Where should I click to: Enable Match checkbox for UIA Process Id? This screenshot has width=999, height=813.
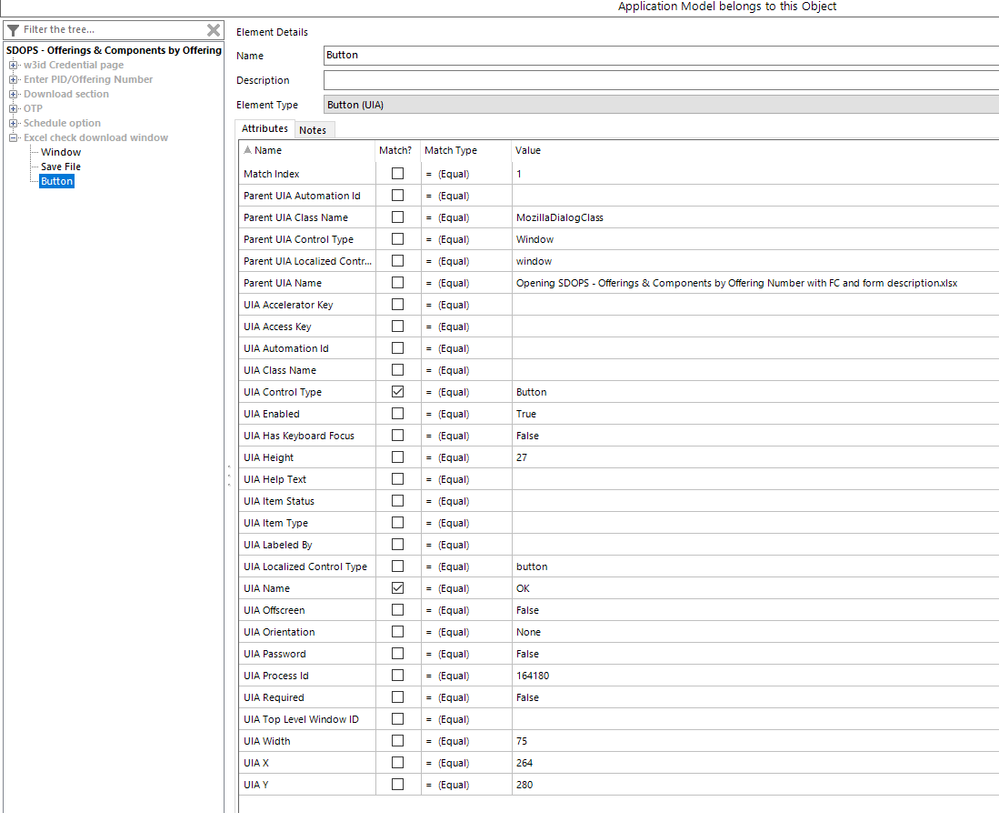pos(398,675)
